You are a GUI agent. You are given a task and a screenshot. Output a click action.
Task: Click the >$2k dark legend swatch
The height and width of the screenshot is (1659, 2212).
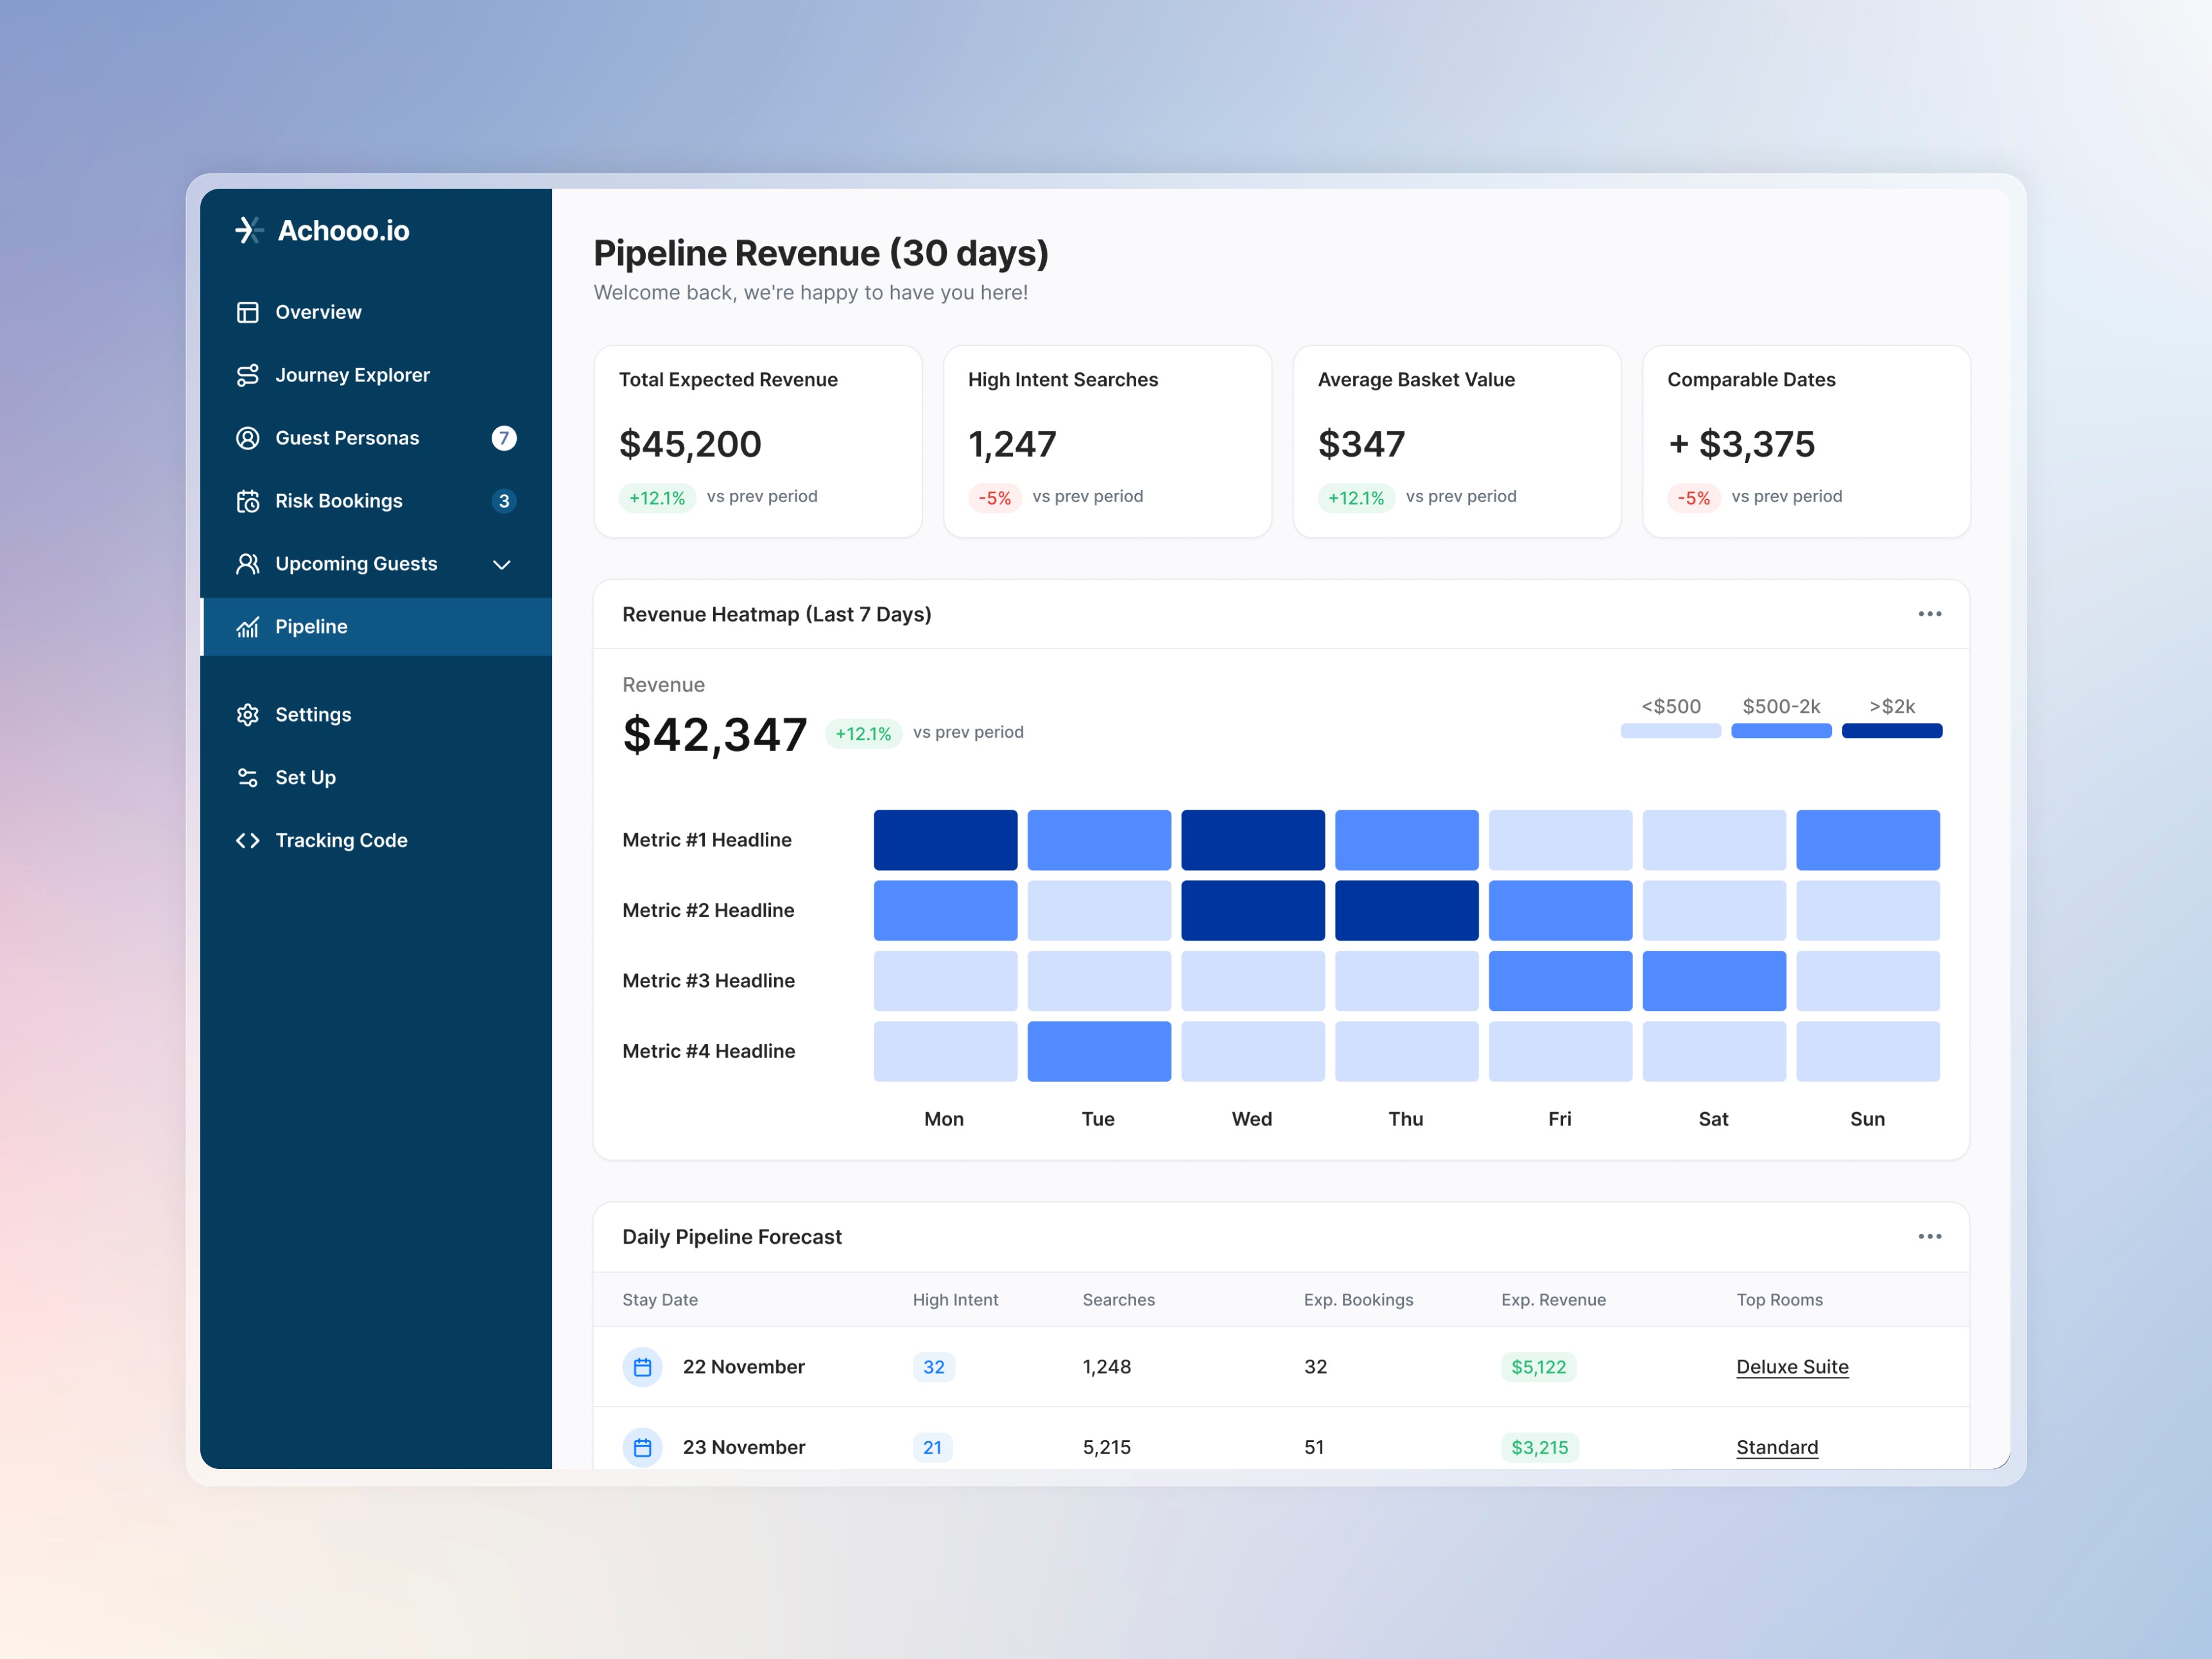pyautogui.click(x=1891, y=731)
